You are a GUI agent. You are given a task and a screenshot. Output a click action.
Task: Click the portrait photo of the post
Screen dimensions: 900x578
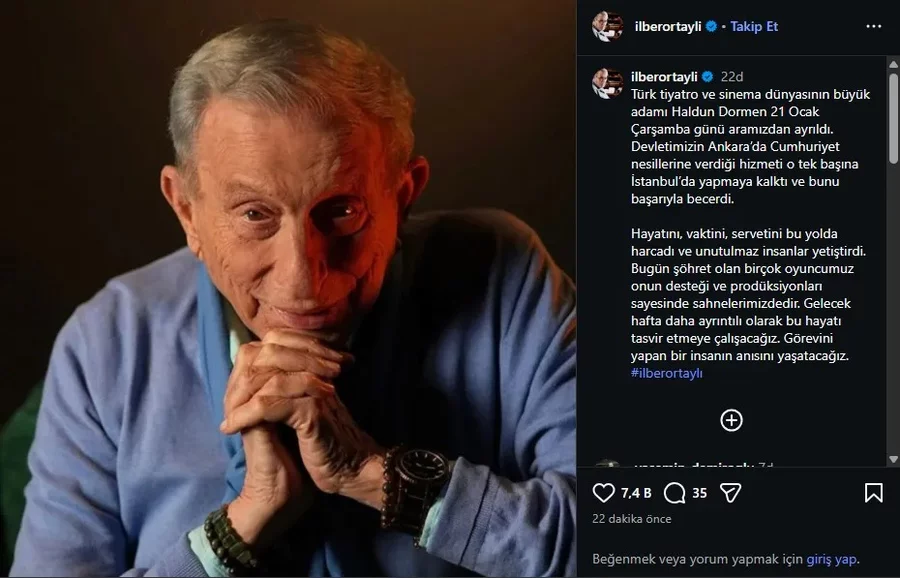click(x=288, y=289)
